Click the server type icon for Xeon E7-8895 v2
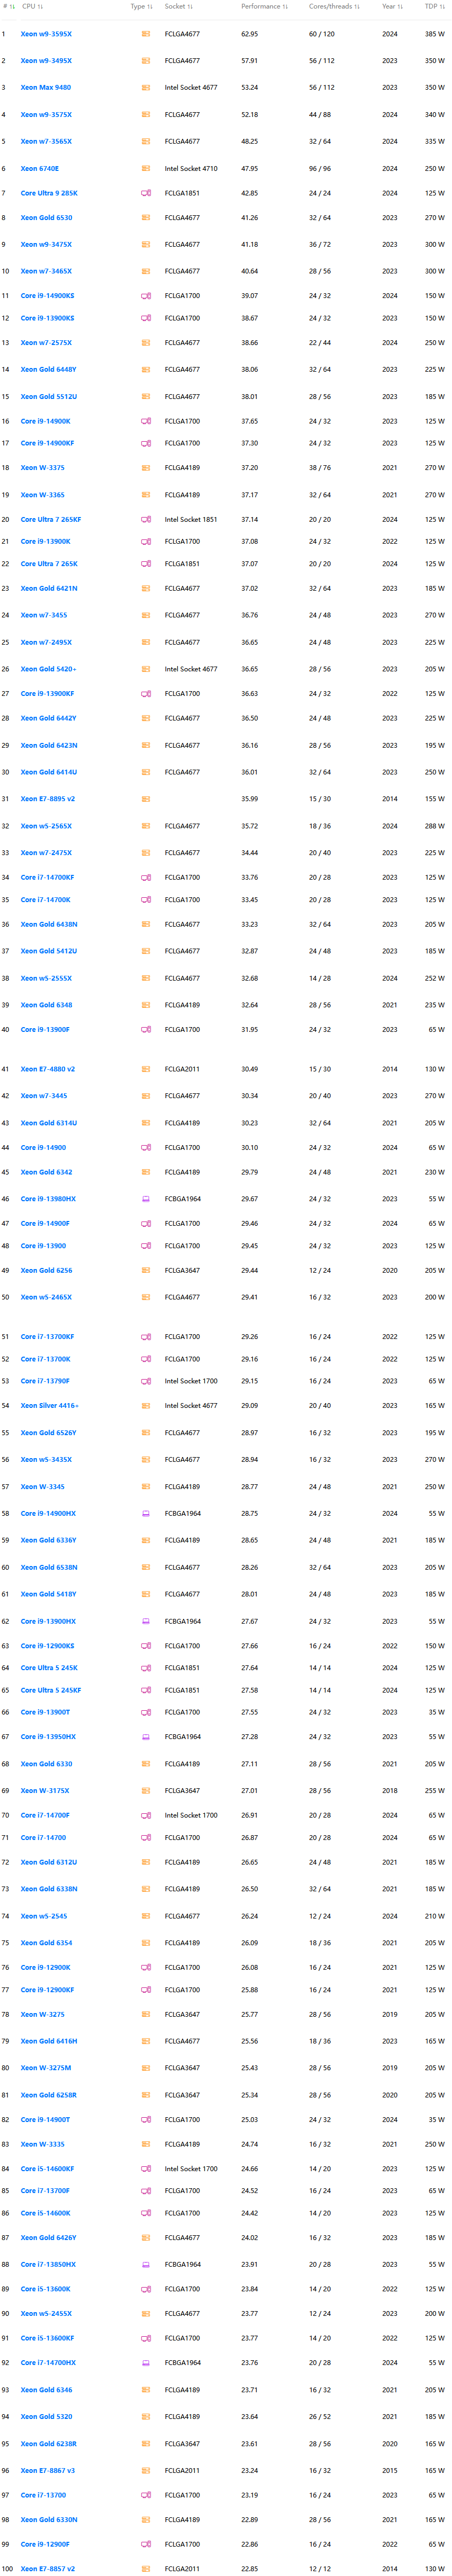Viewport: 452px width, 2576px height. tap(146, 799)
